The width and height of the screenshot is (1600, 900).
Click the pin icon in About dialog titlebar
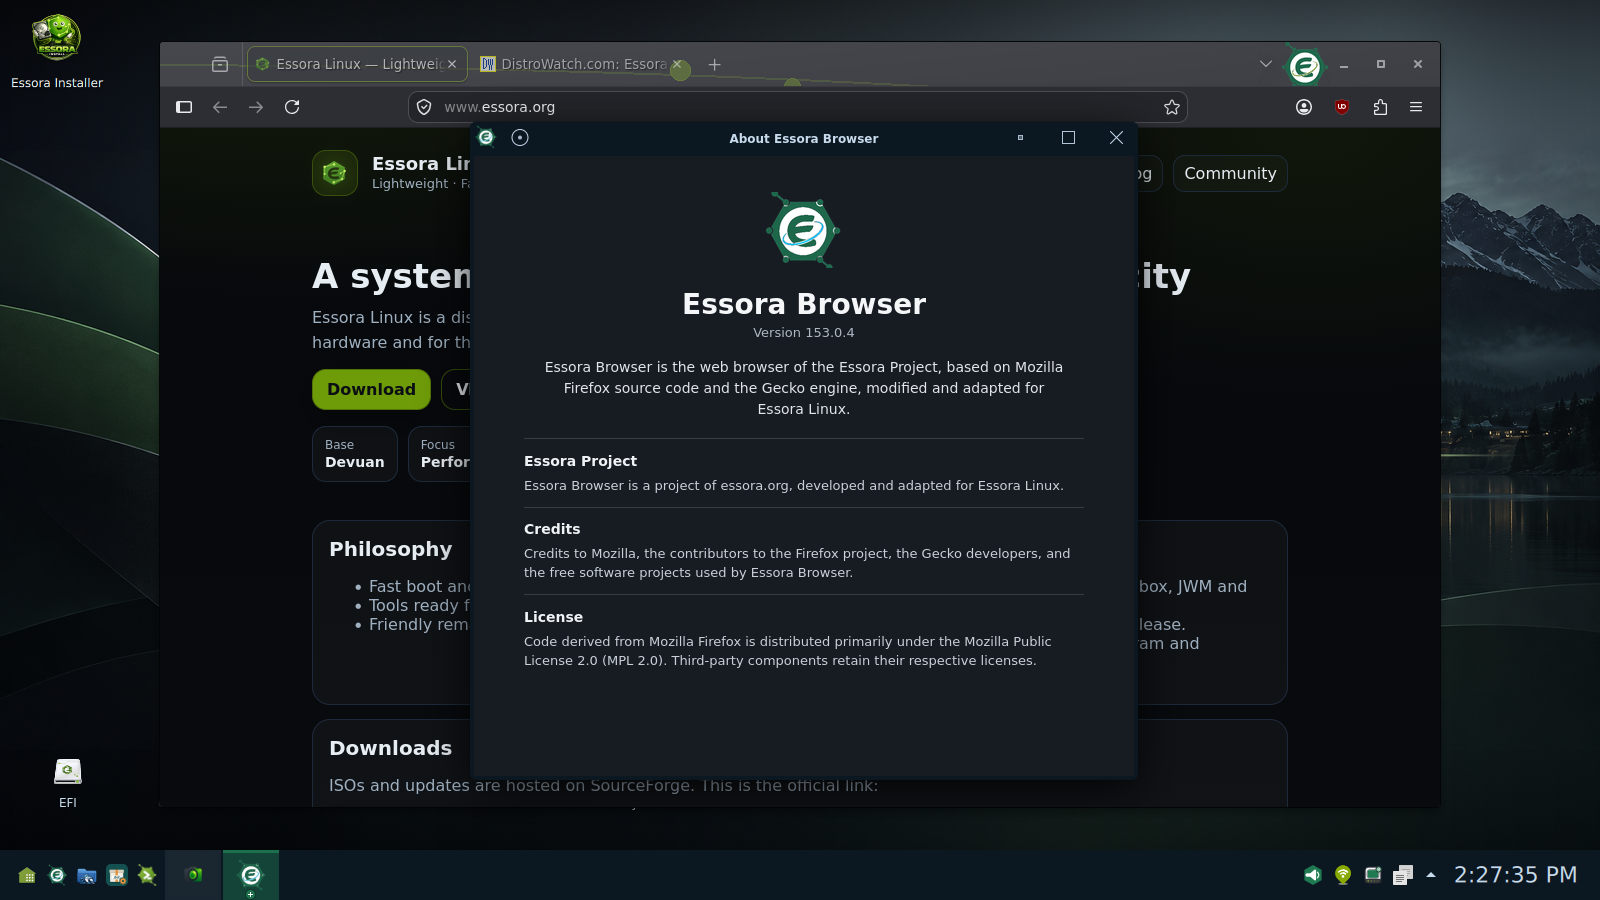tap(520, 138)
